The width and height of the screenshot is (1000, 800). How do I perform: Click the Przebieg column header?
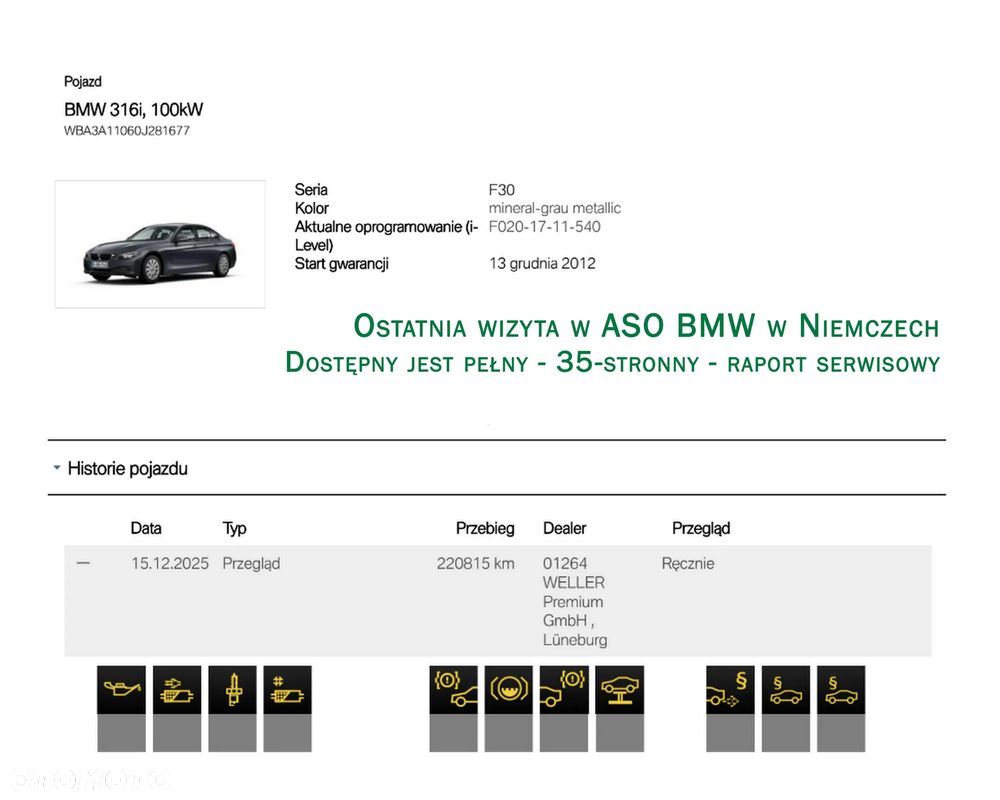(x=485, y=529)
